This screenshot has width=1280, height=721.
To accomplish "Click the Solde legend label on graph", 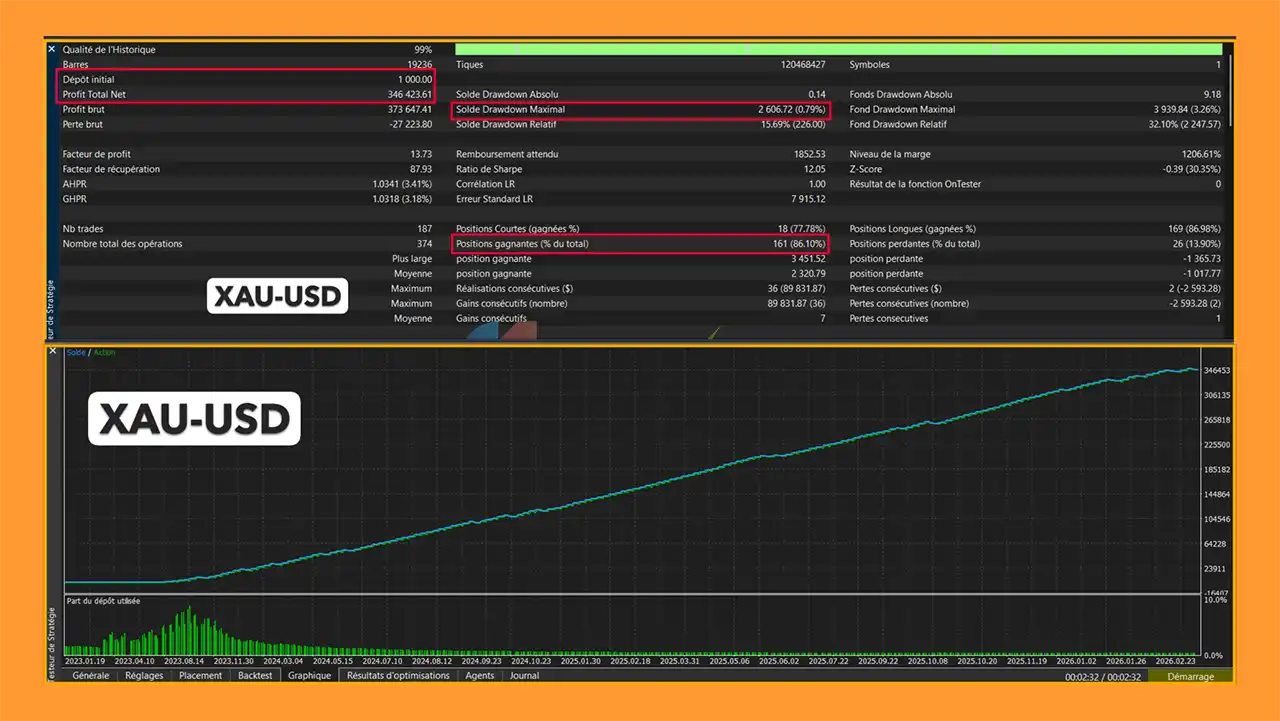I will (x=76, y=353).
